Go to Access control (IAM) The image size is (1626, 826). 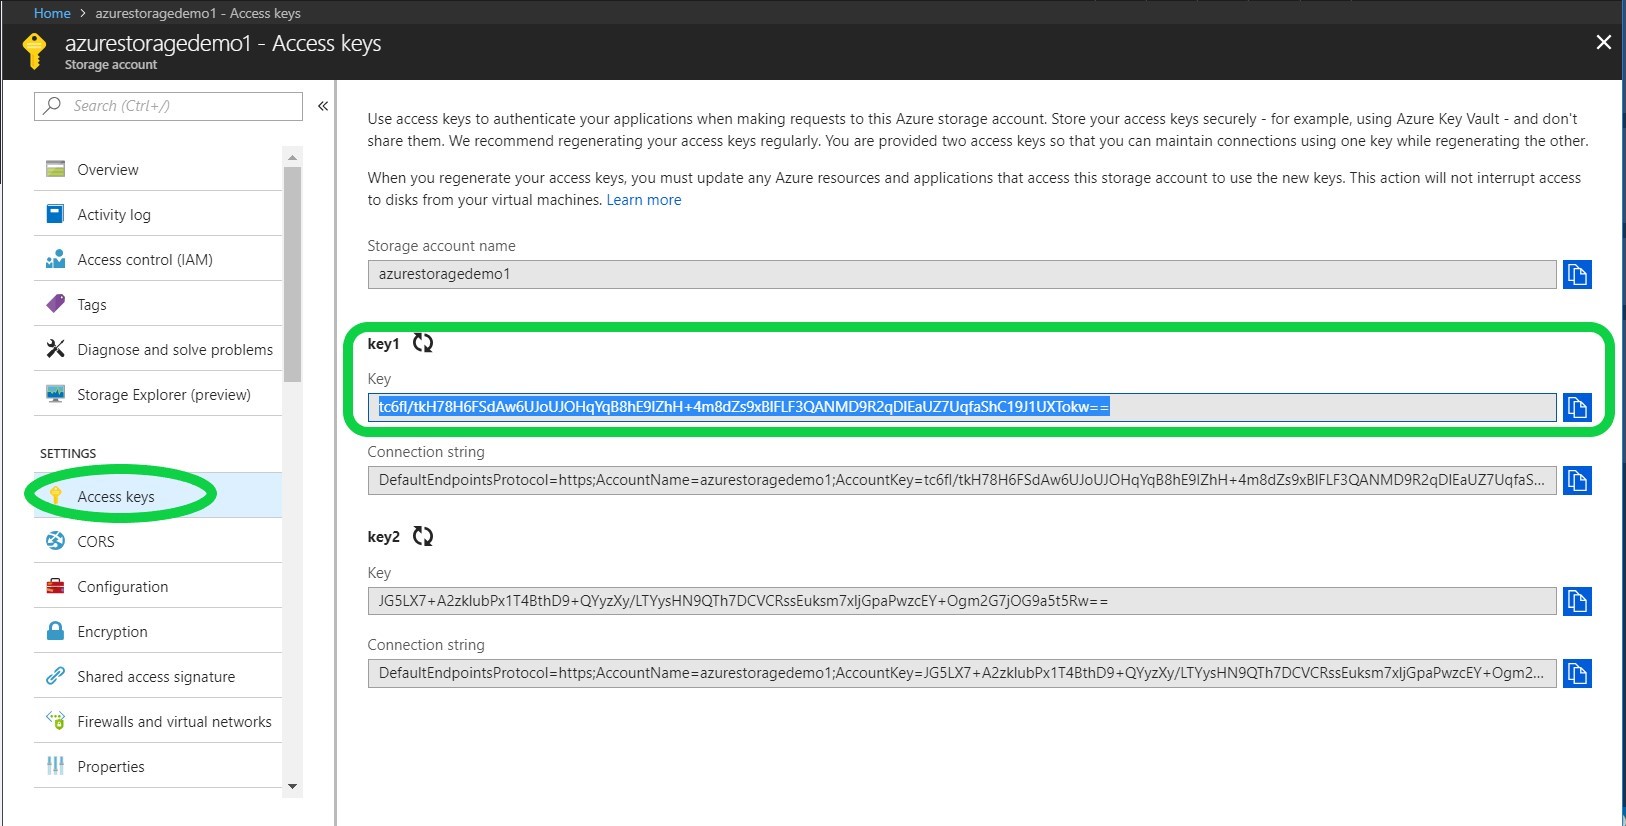point(158,259)
